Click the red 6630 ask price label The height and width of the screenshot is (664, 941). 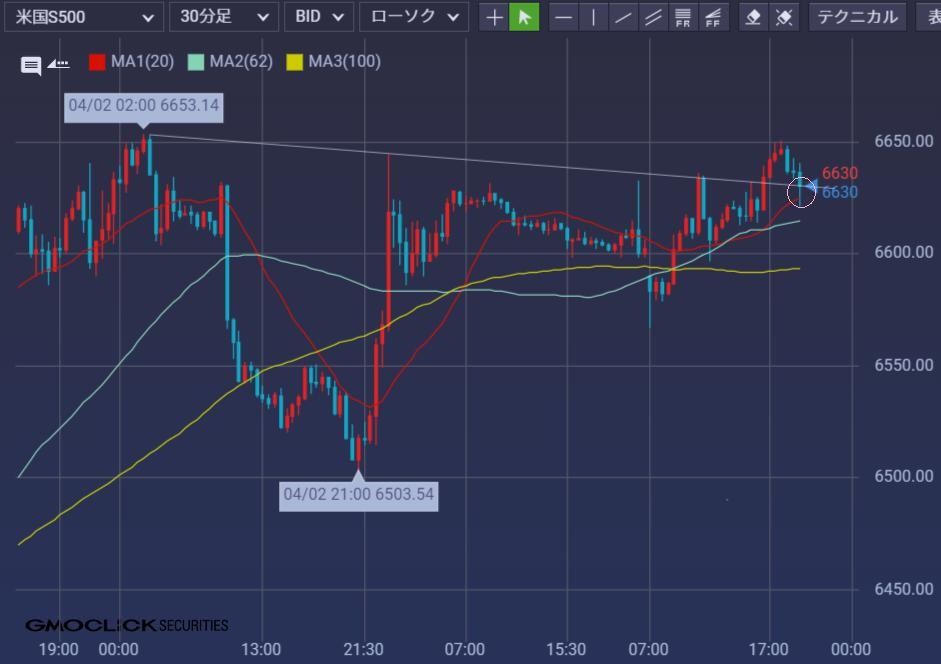click(840, 173)
